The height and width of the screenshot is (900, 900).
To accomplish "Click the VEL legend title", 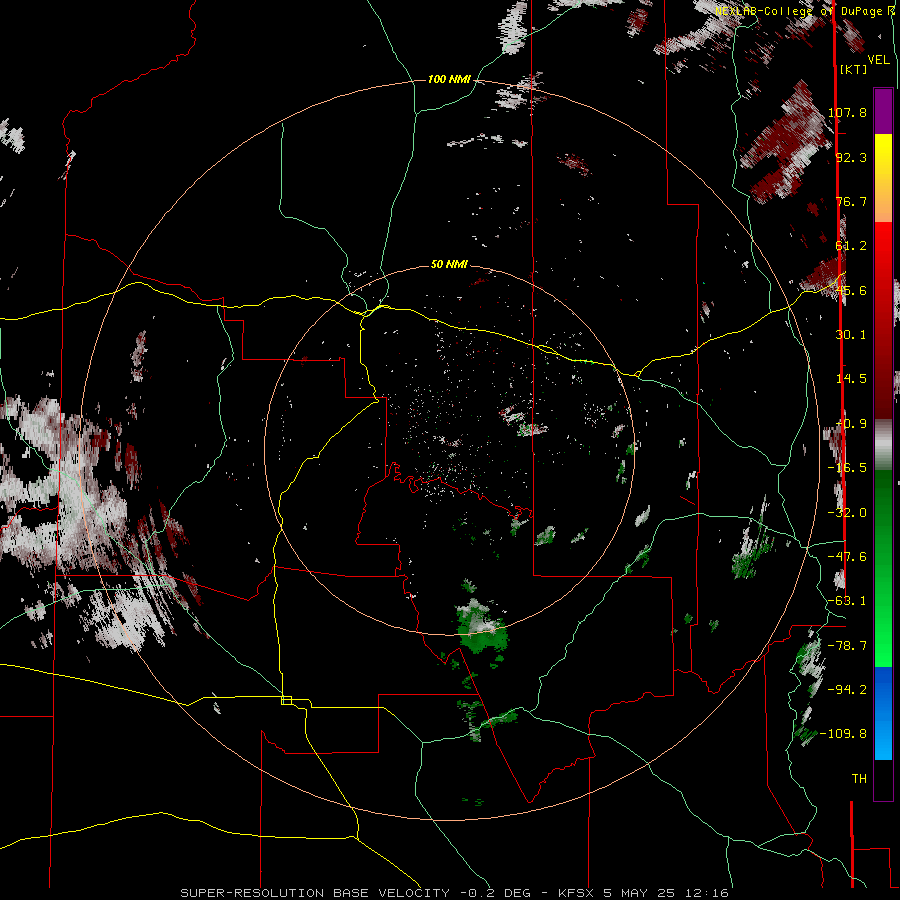I will tap(878, 60).
